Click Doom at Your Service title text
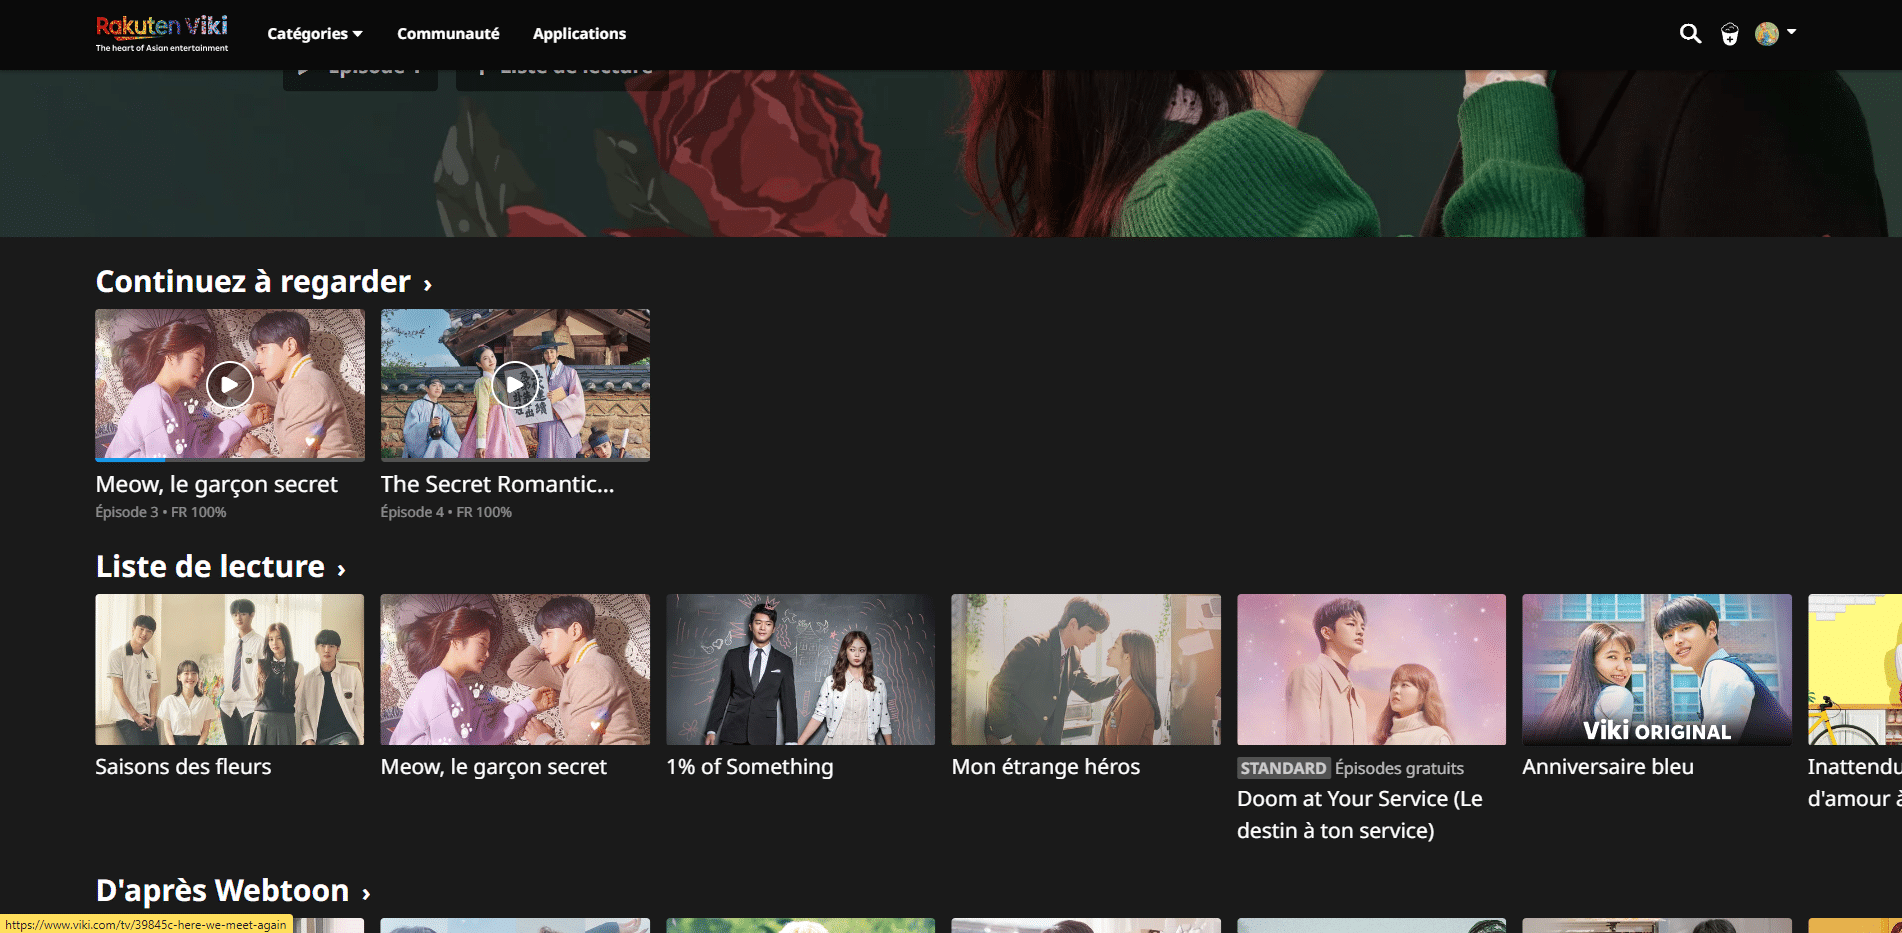 point(1360,815)
